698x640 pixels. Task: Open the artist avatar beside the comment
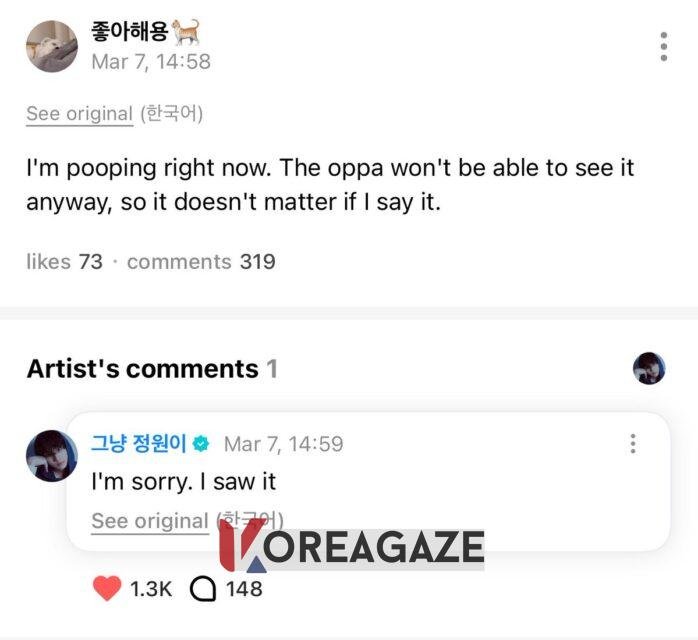(x=51, y=456)
